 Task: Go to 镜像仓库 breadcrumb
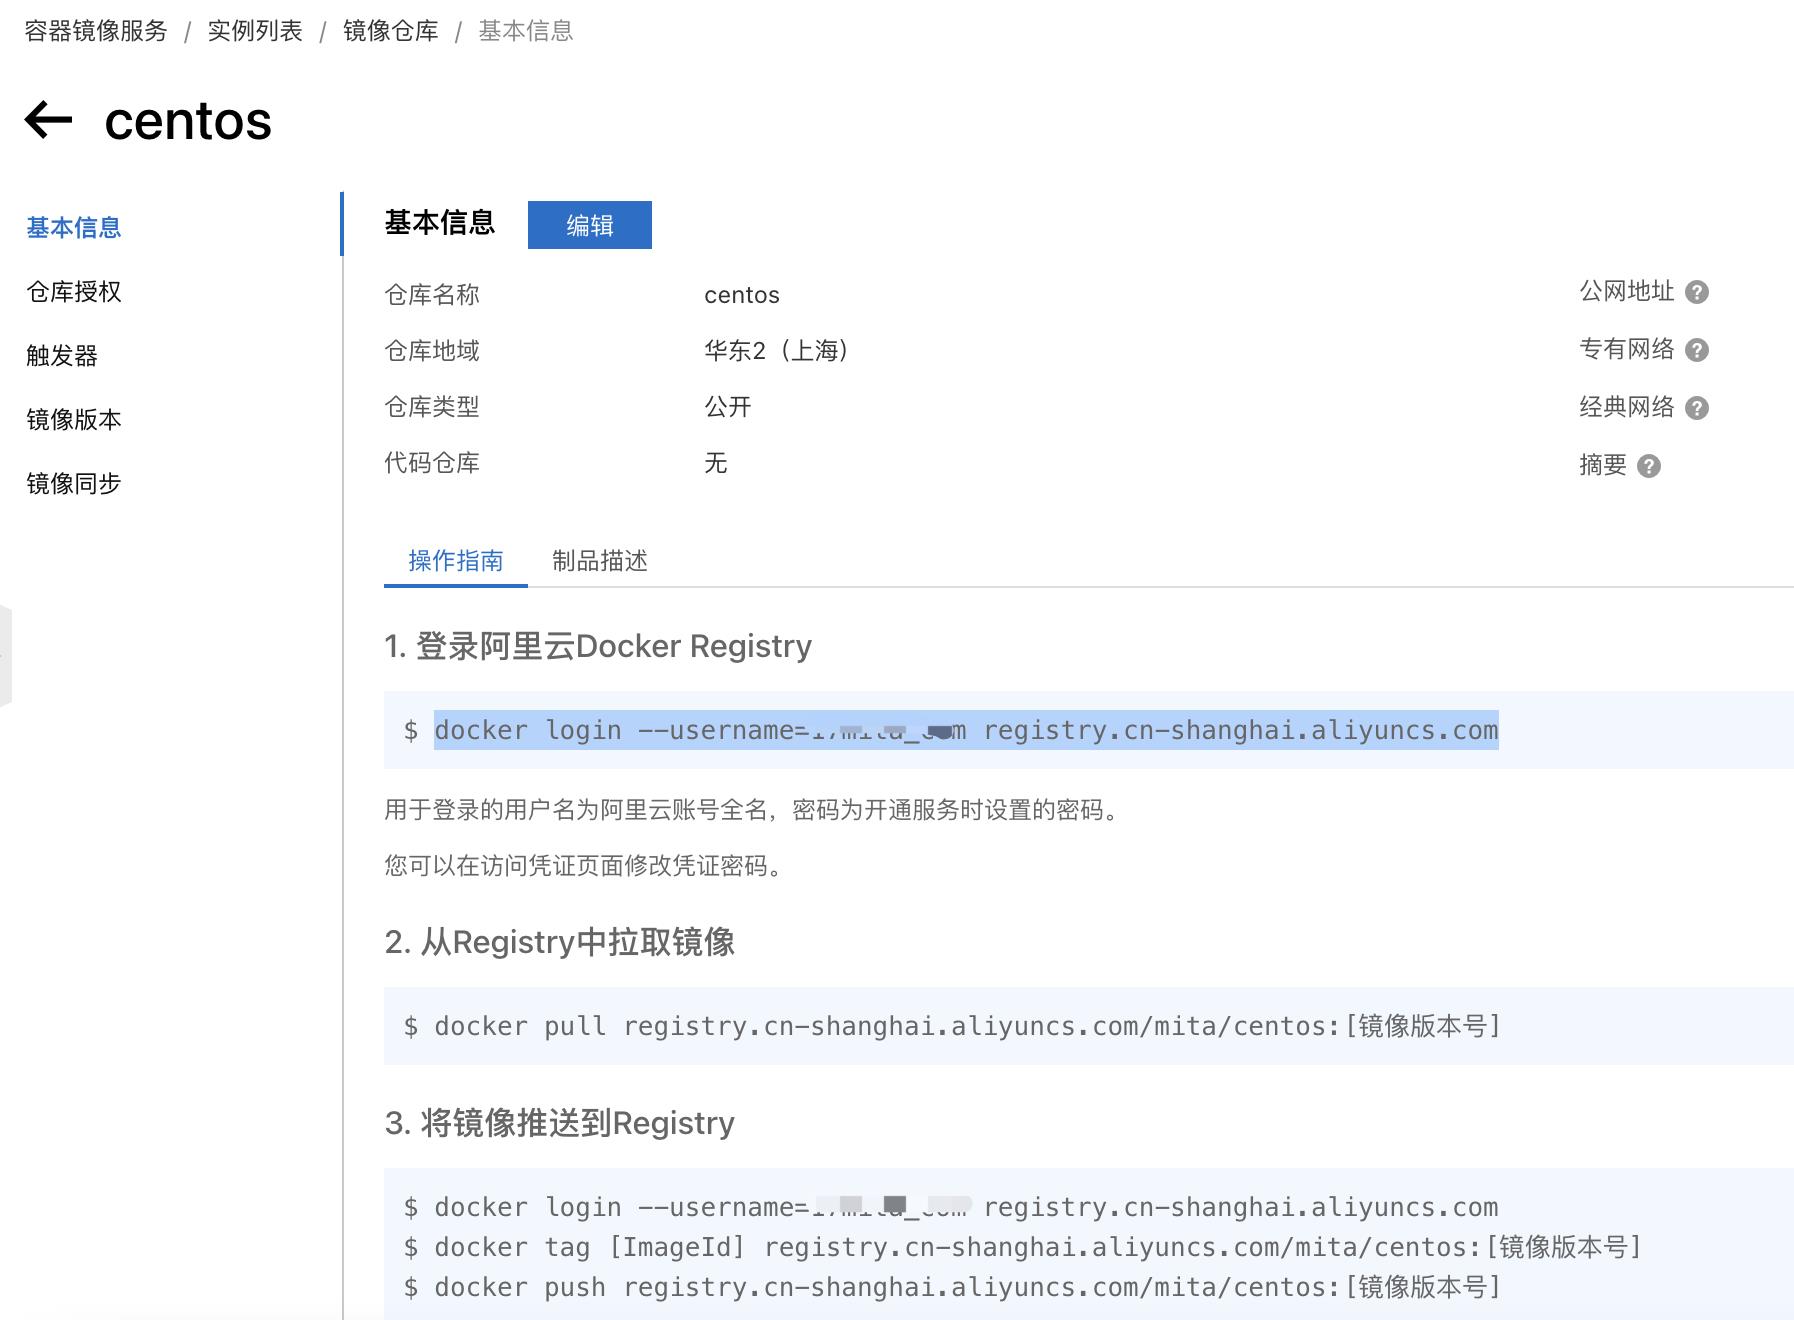click(391, 31)
